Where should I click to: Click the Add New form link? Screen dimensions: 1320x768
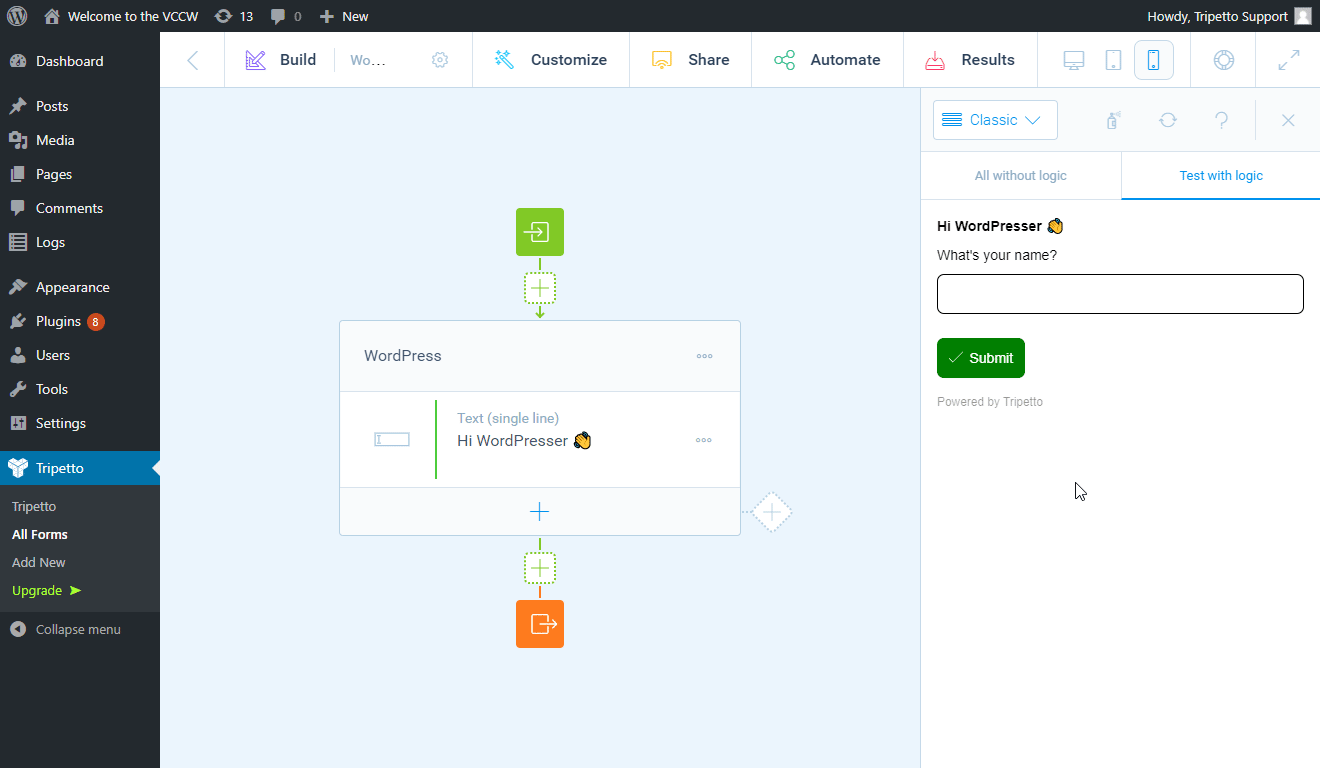pos(39,562)
